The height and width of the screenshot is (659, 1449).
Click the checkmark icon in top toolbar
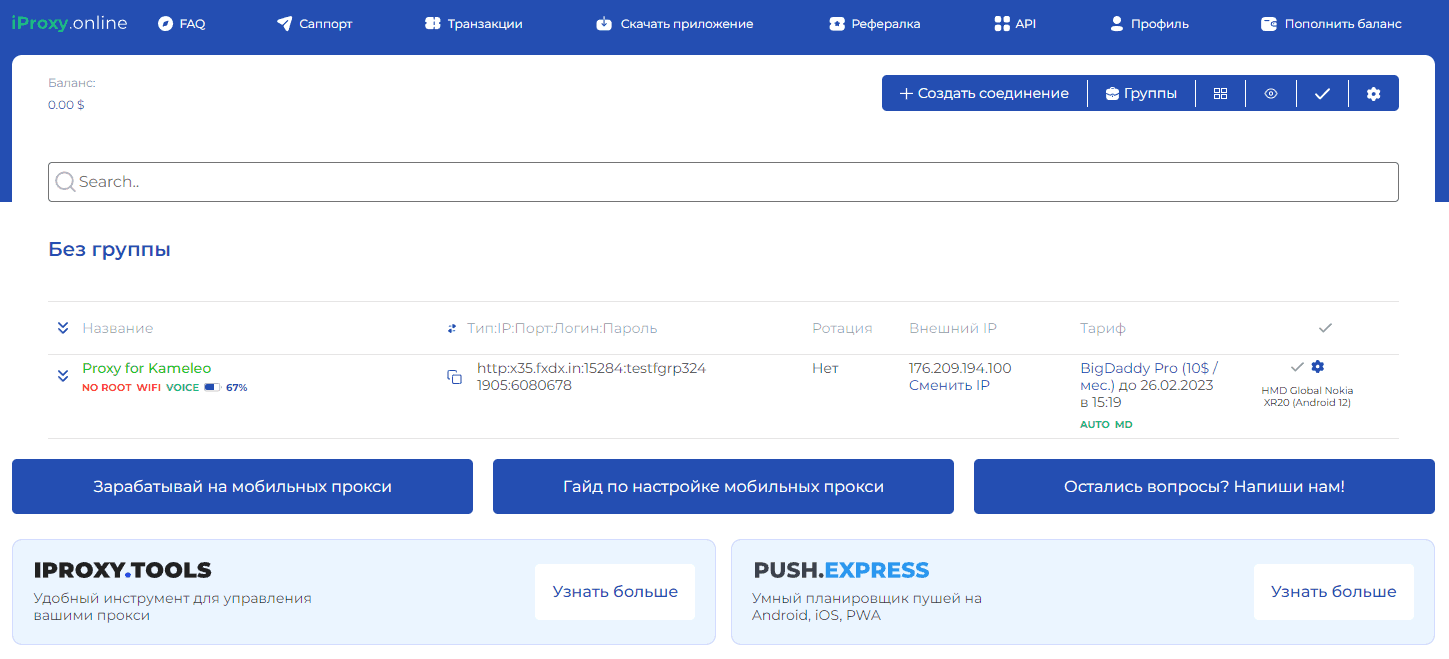click(x=1322, y=93)
